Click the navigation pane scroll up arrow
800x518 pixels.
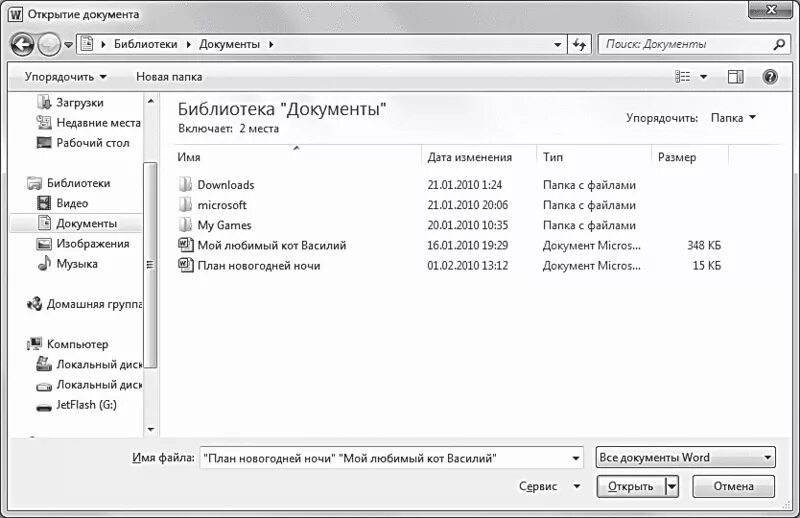point(151,101)
